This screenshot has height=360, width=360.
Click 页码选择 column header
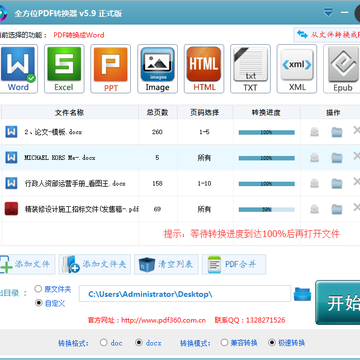tap(205, 113)
